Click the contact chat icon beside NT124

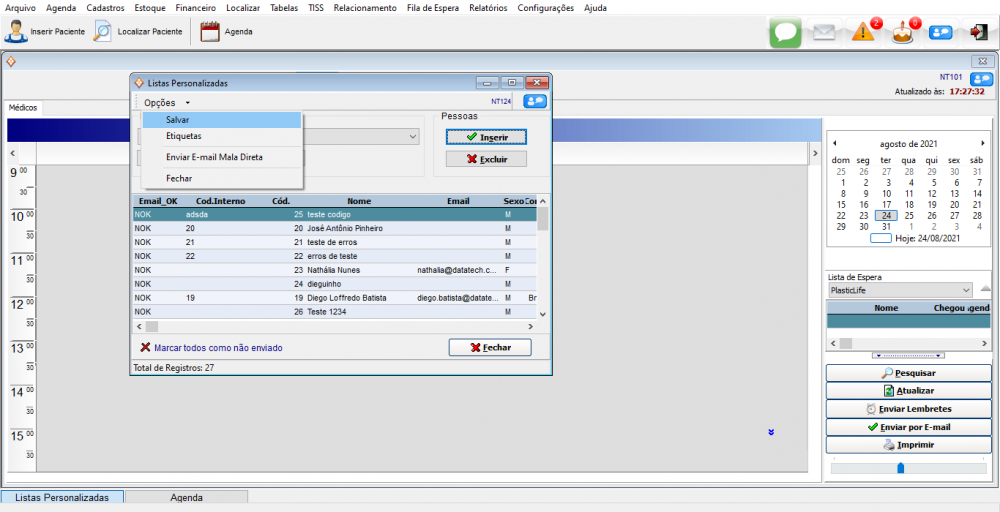click(x=535, y=101)
